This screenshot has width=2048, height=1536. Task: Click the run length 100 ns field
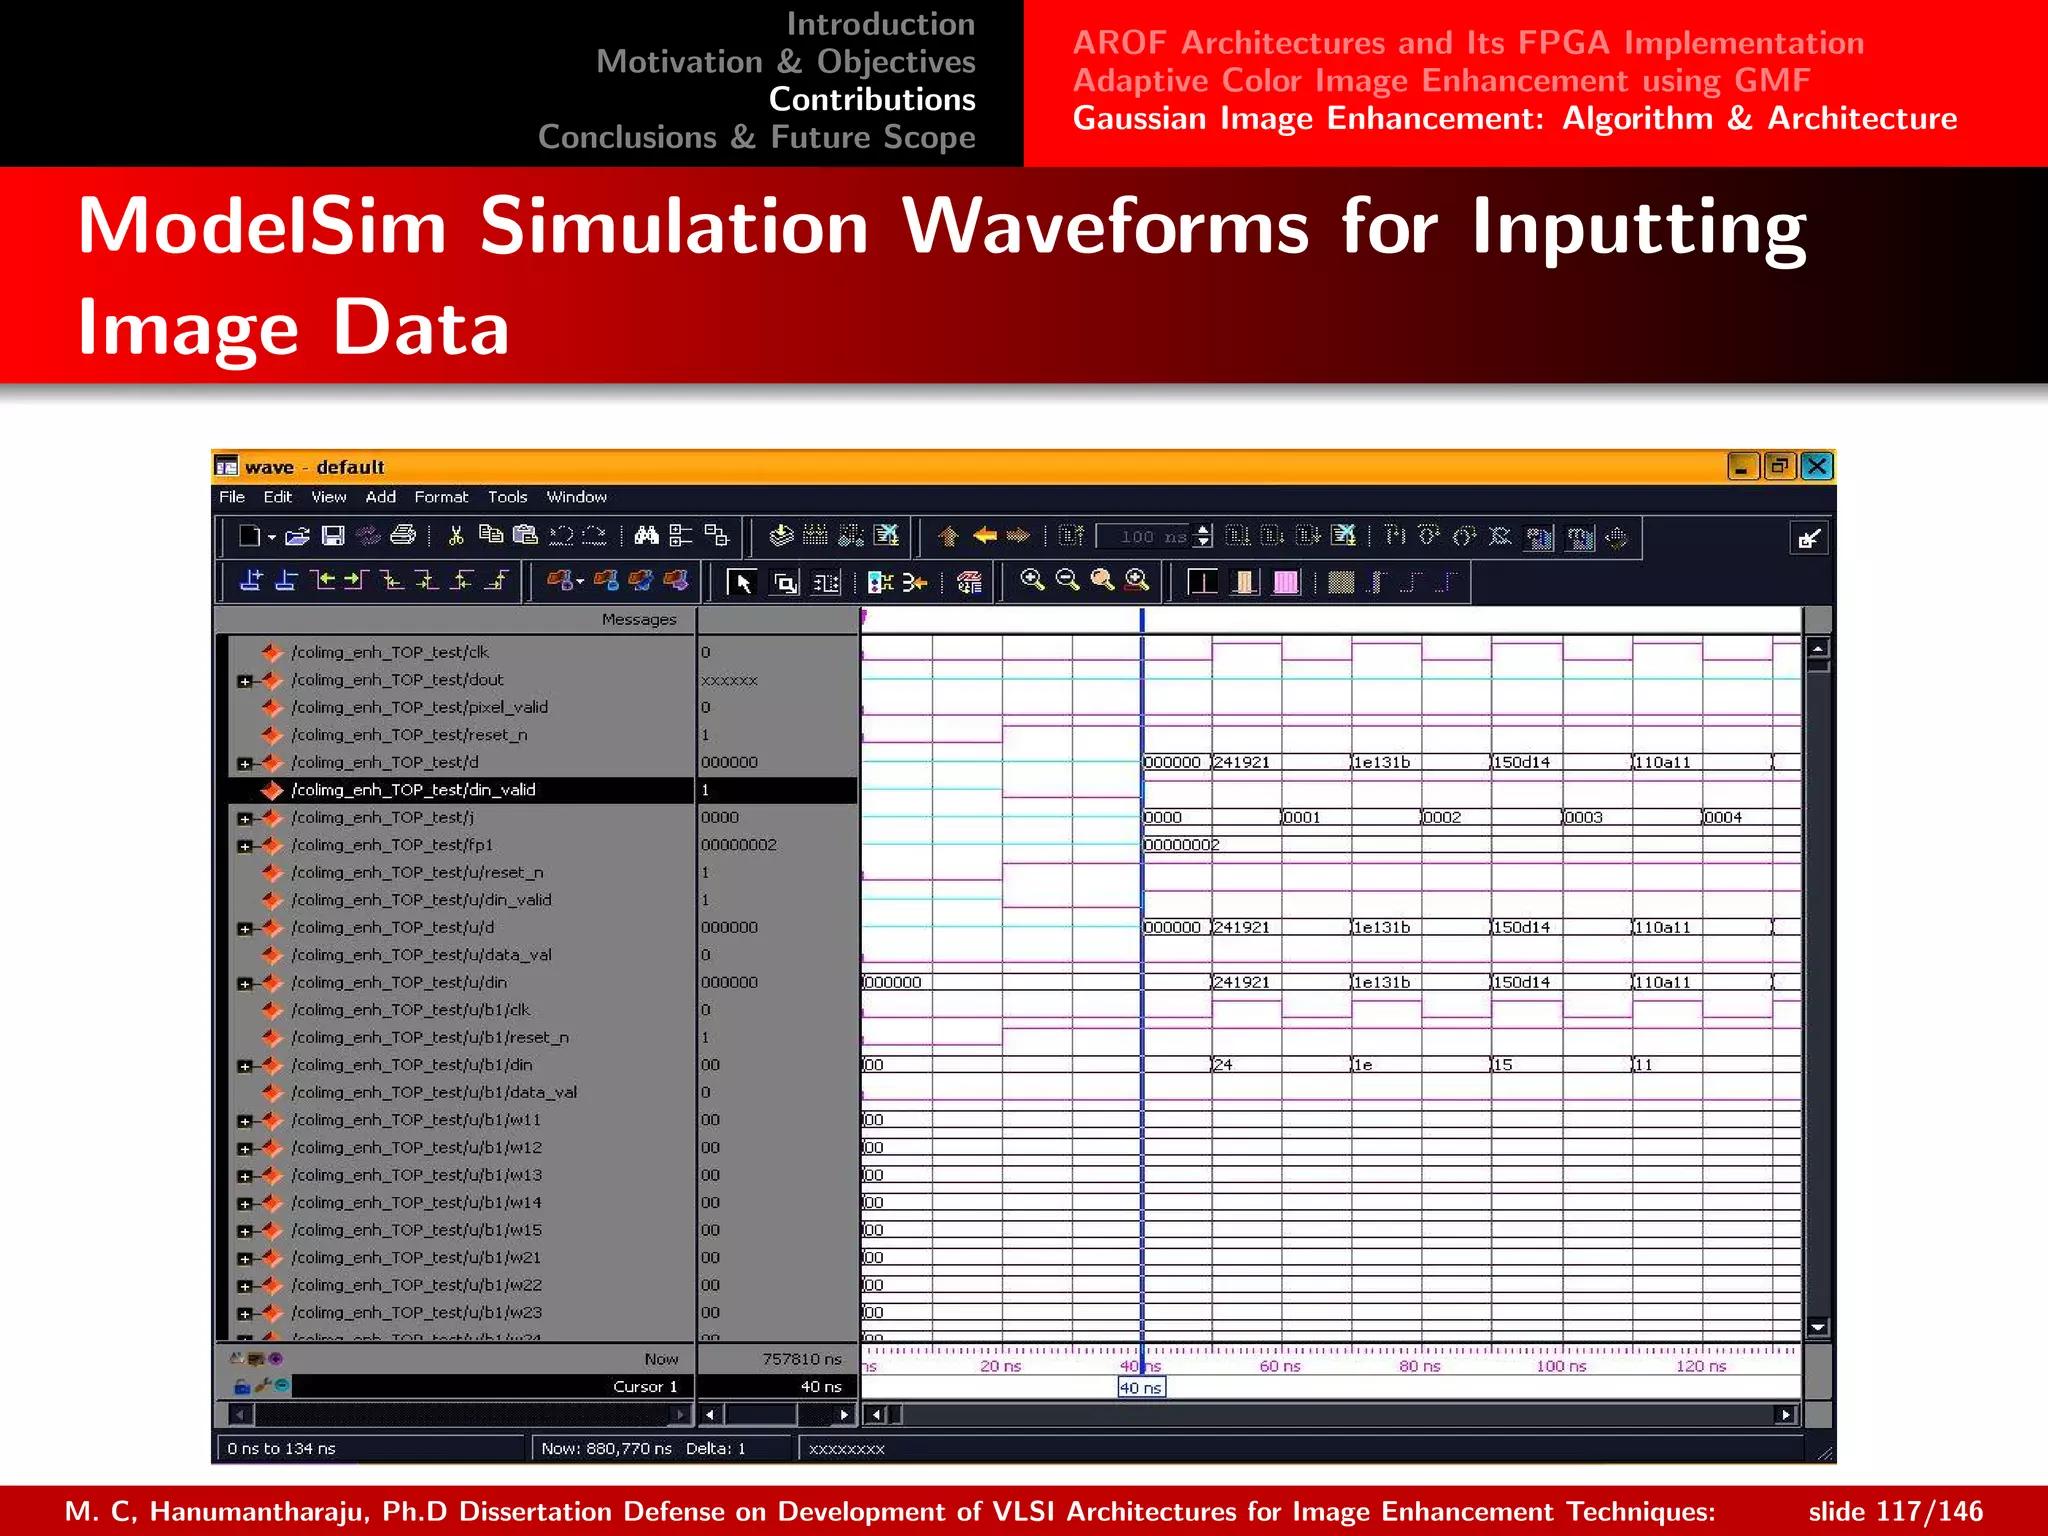(x=1145, y=537)
